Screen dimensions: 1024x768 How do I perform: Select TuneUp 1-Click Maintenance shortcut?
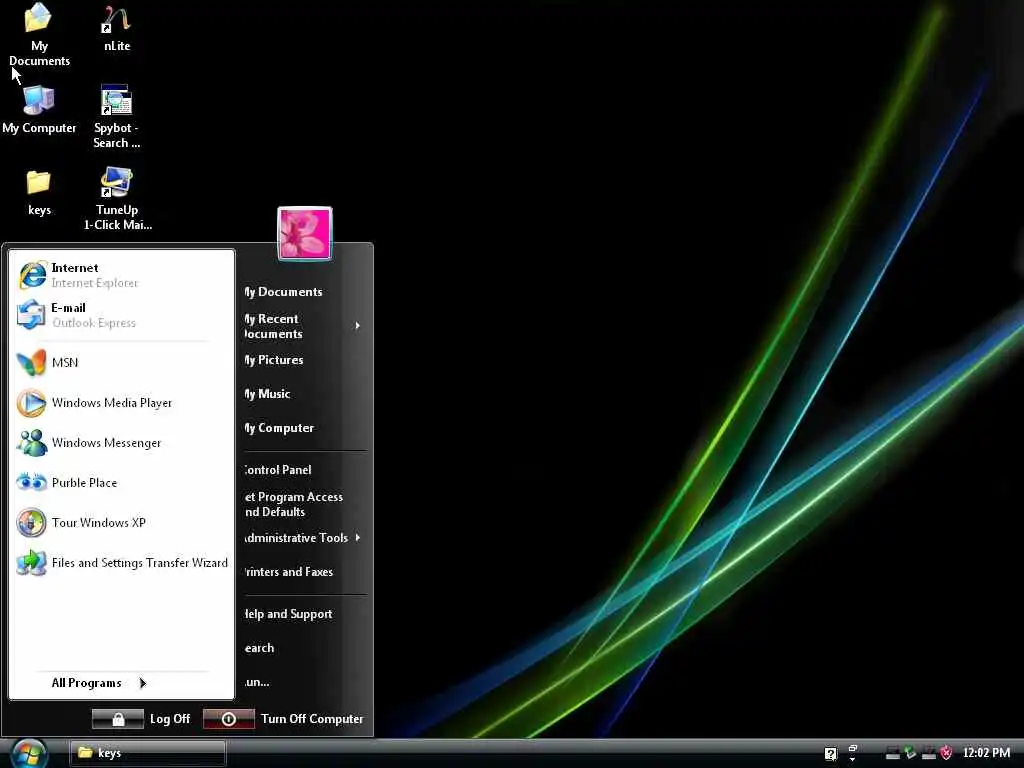tap(117, 199)
